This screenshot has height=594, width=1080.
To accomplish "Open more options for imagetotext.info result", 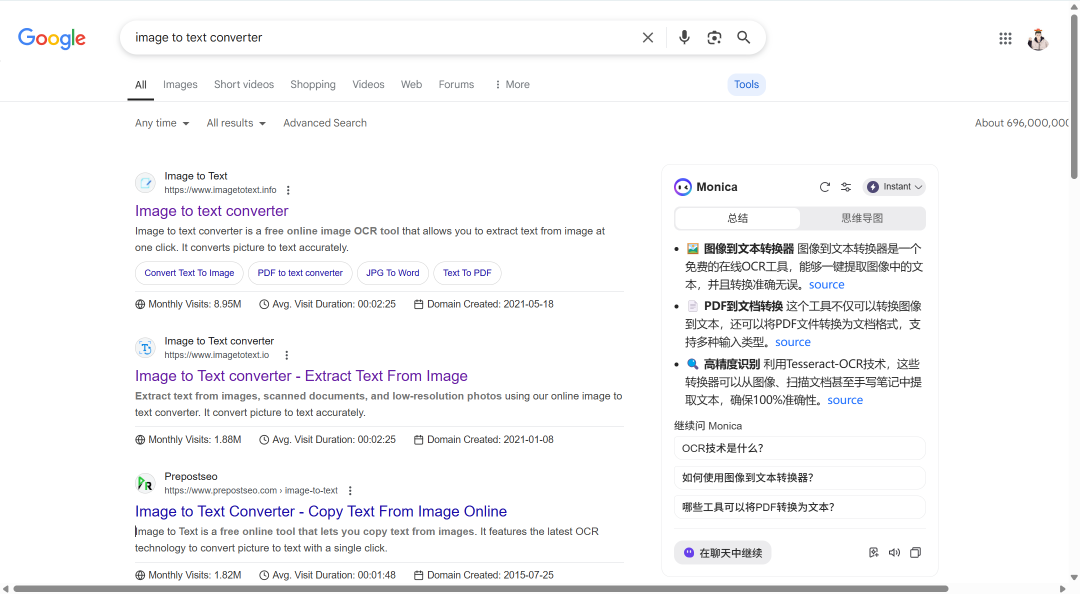I will 288,190.
